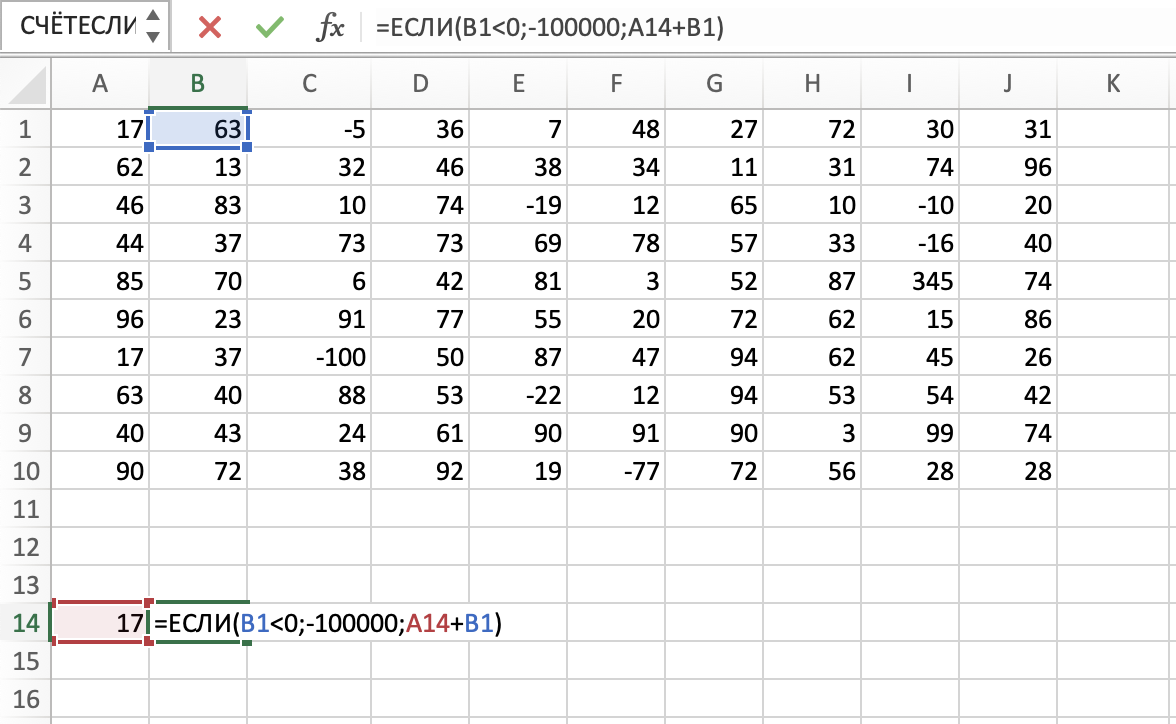Select column C header
The height and width of the screenshot is (724, 1176).
pos(309,84)
